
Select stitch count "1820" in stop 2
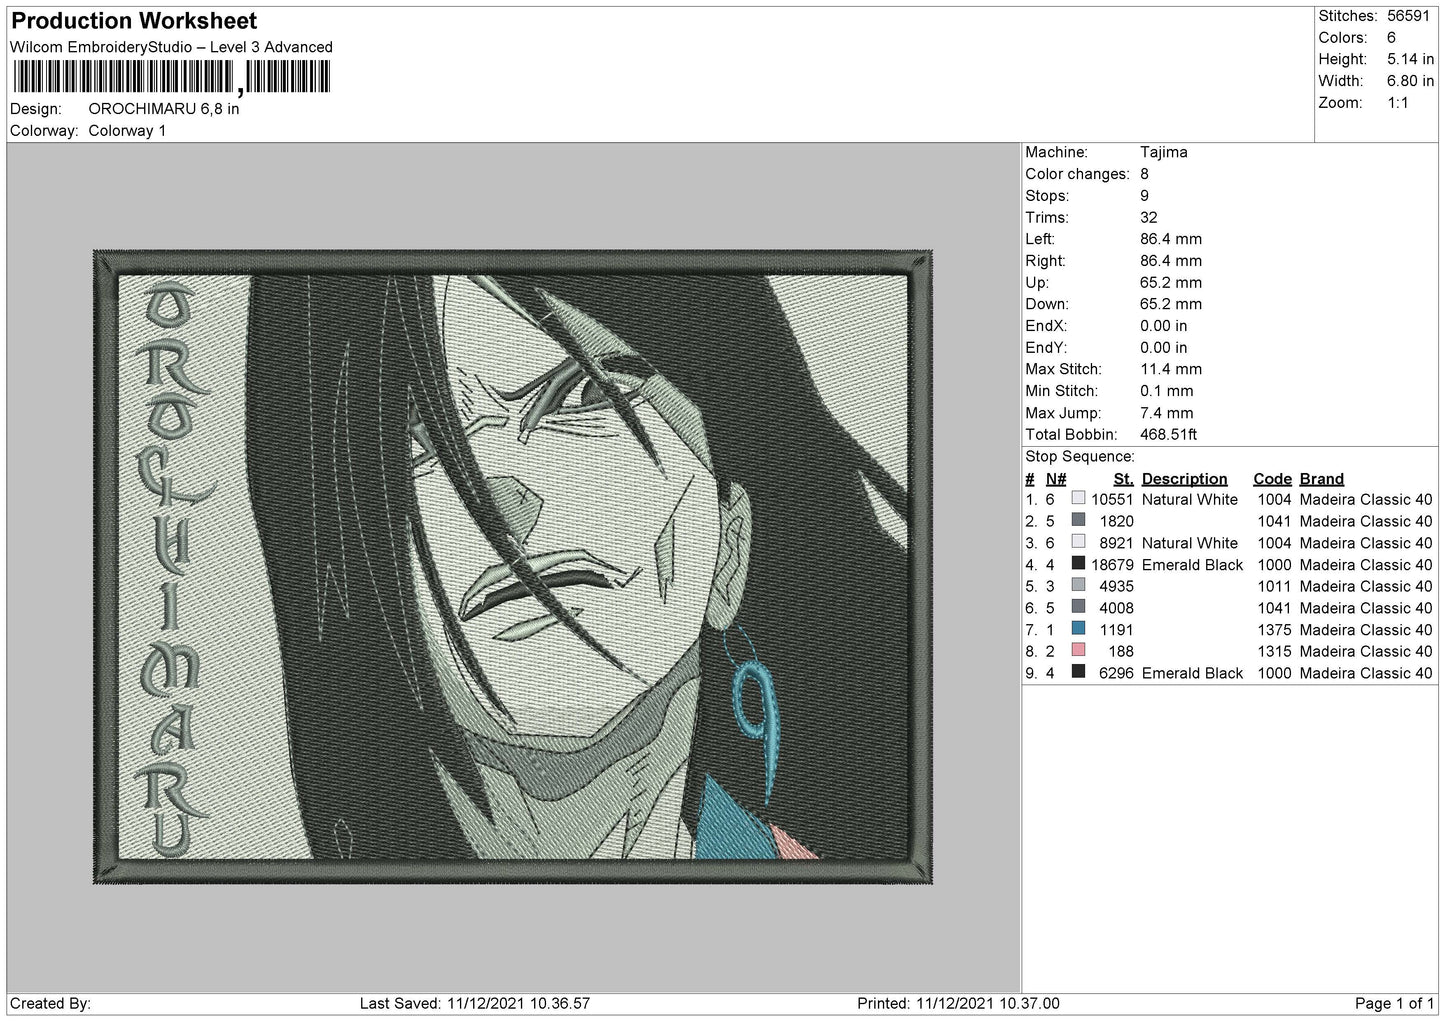tap(1117, 522)
